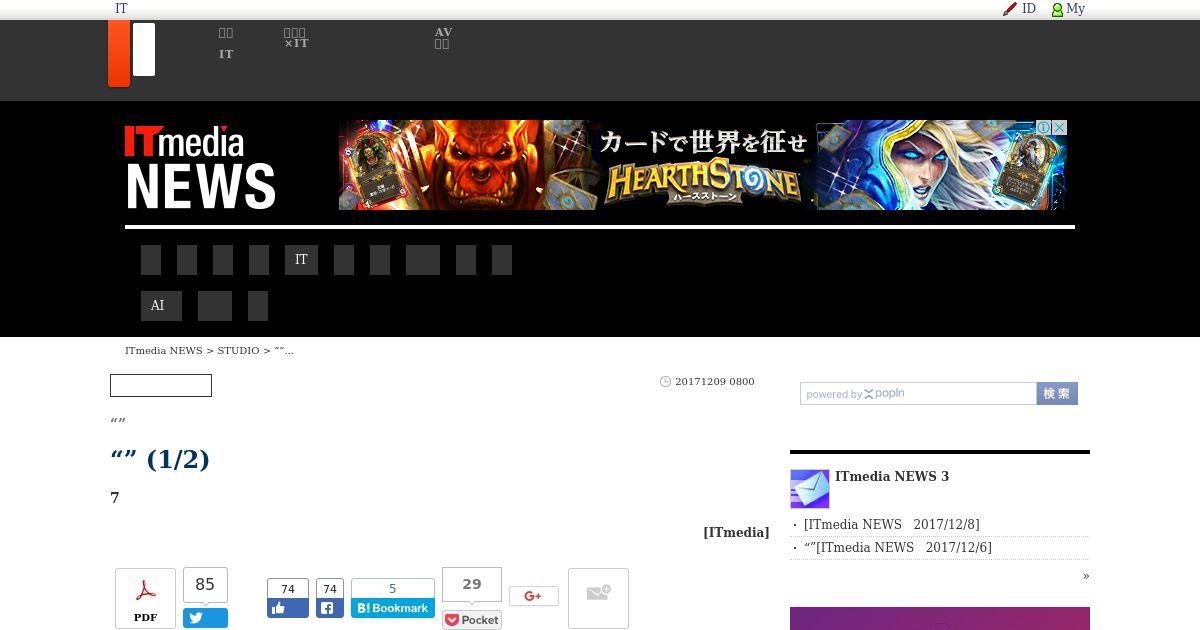This screenshot has width=1200, height=630.
Task: Add to Hatena with the B! Bookmark button
Action: (393, 608)
